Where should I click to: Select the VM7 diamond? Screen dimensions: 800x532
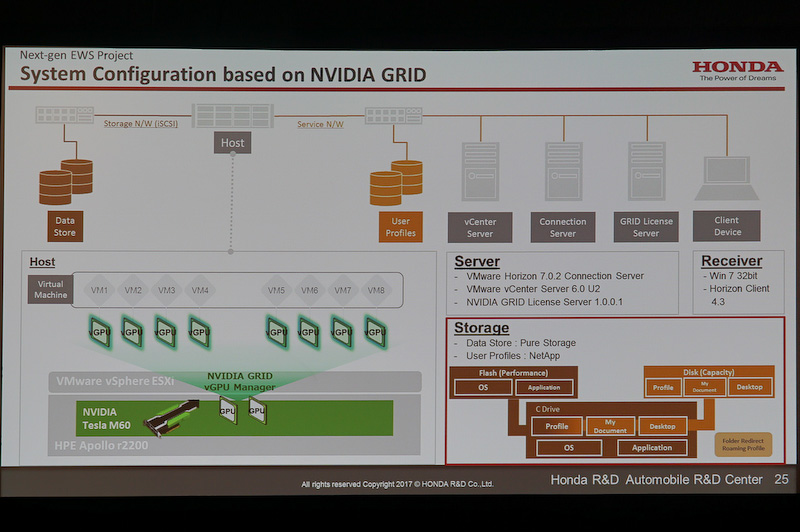pos(343,290)
